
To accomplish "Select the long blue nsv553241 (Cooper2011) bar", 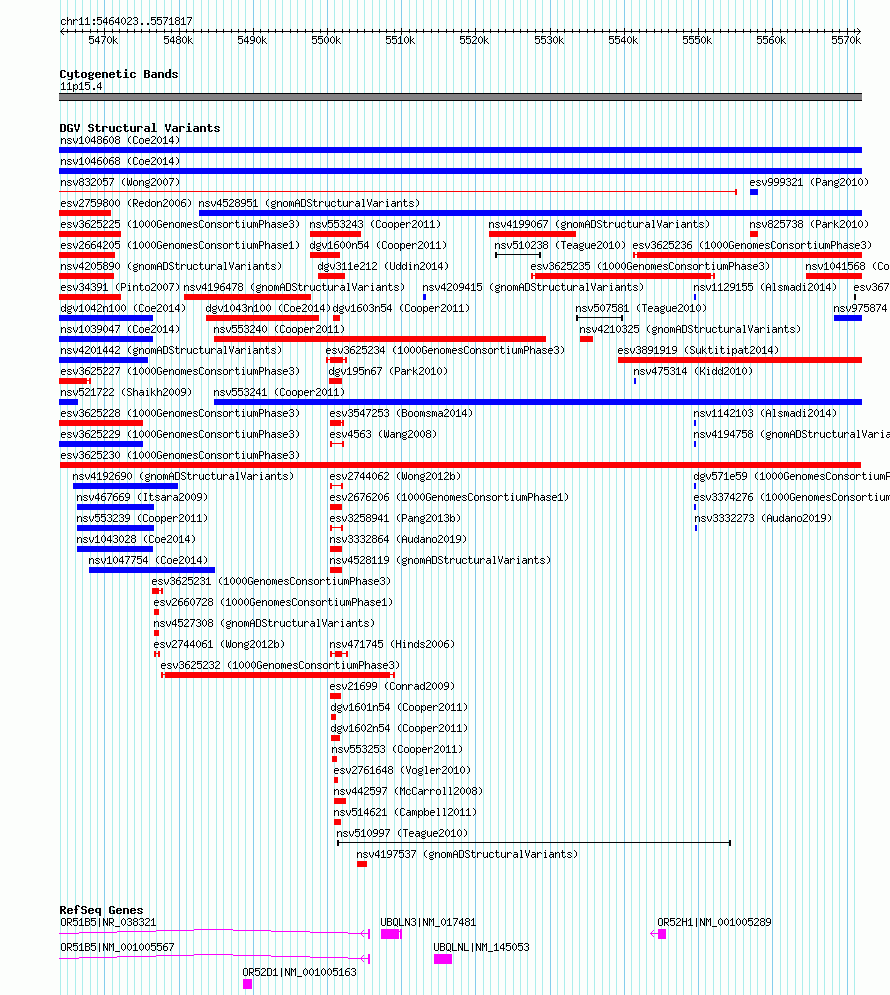I will point(537,402).
